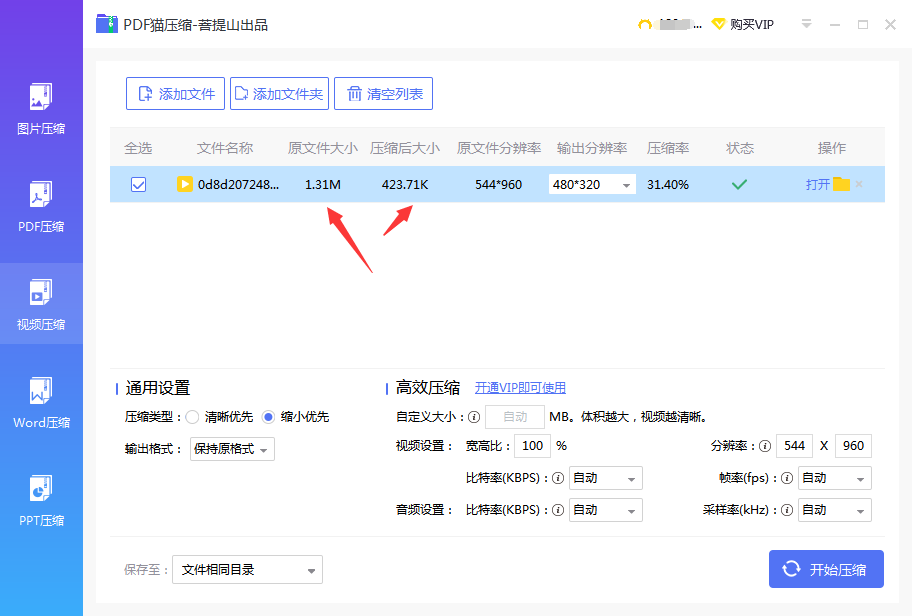912x616 pixels.
Task: Open the PPT压缩 section
Action: coord(41,500)
